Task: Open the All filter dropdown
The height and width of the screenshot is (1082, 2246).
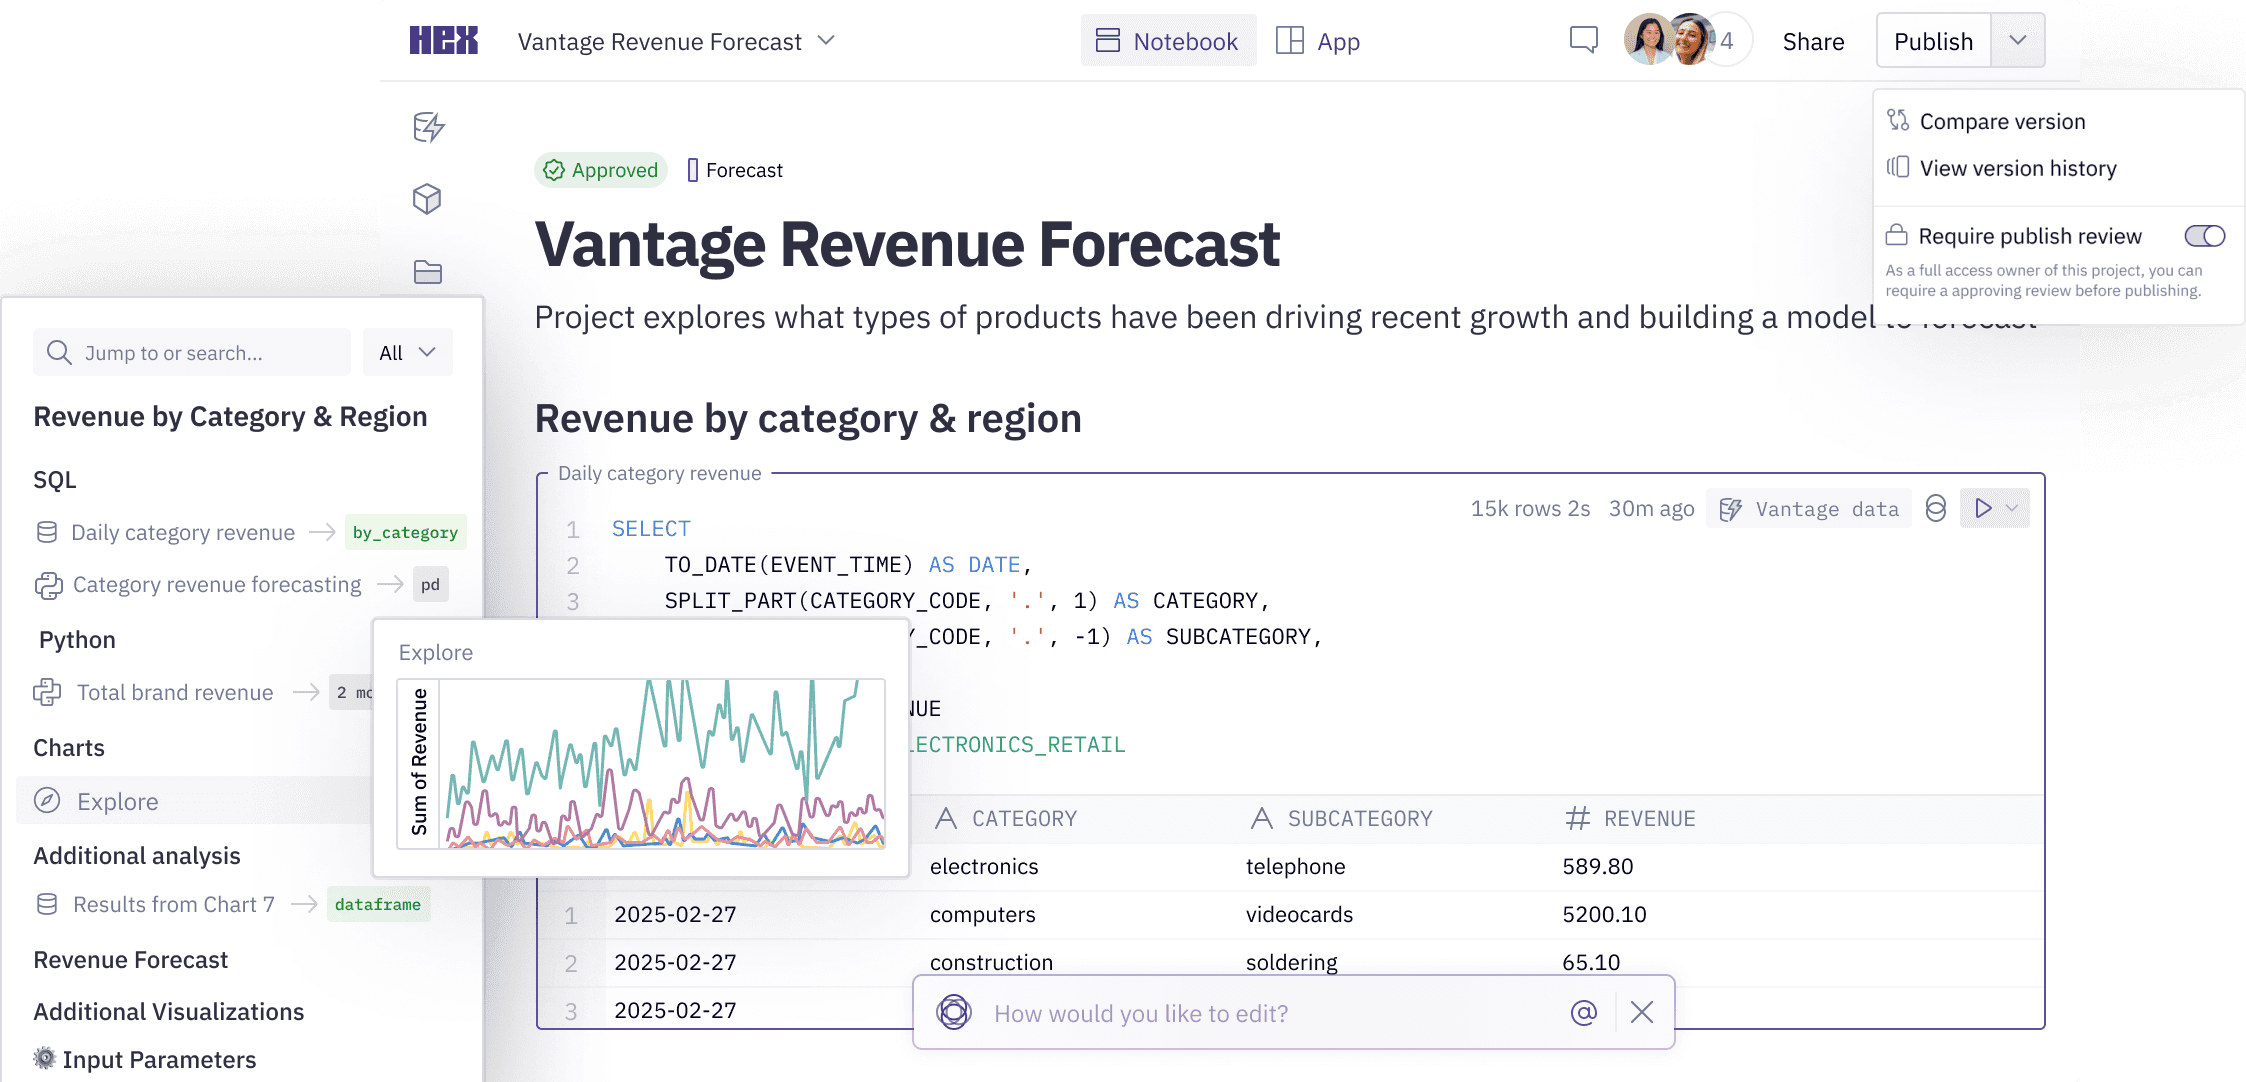Action: tap(407, 353)
